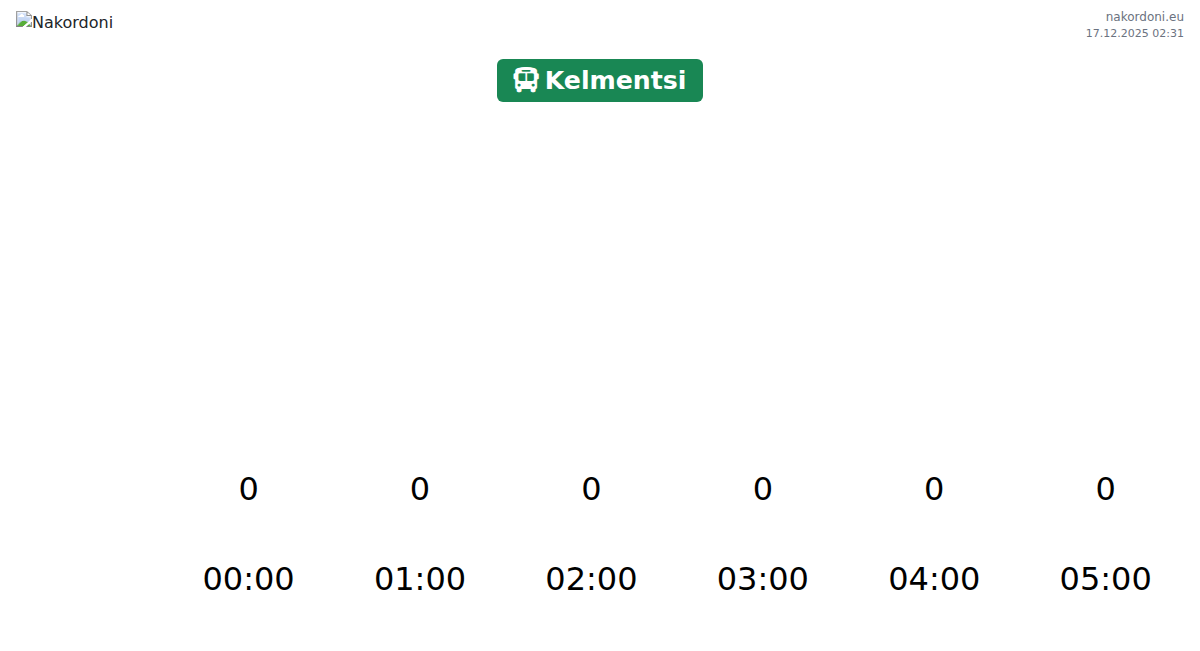Select the count value above 02:00
This screenshot has width=1200, height=651.
point(591,489)
